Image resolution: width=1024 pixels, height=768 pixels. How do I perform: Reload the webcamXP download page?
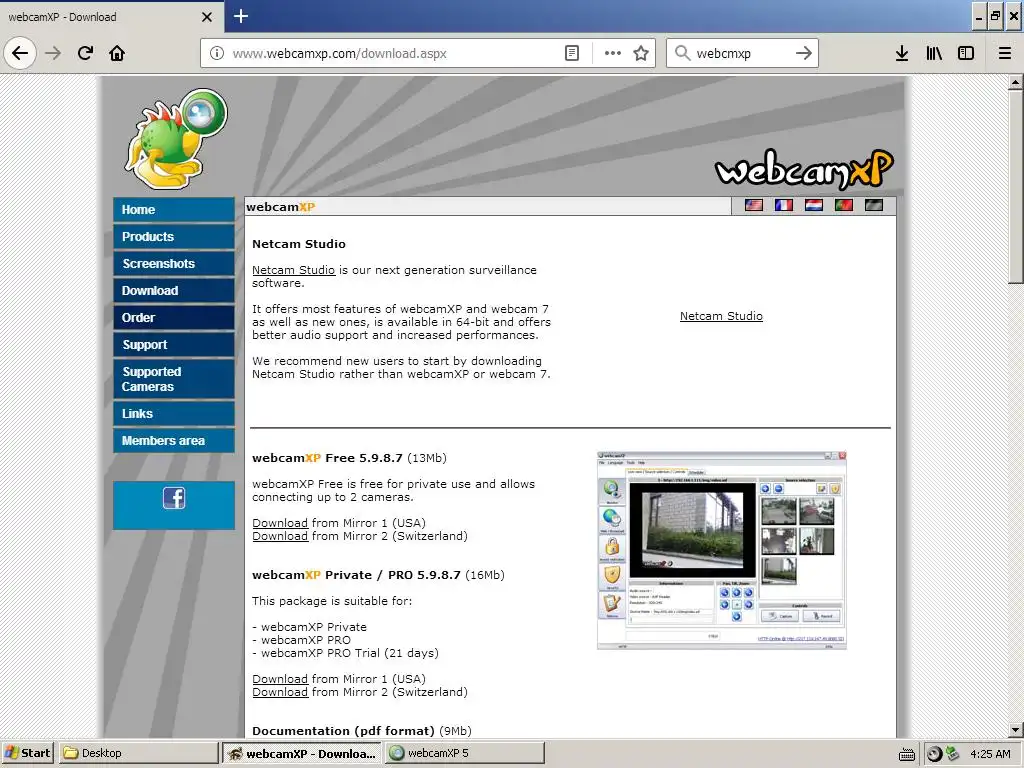[x=86, y=53]
